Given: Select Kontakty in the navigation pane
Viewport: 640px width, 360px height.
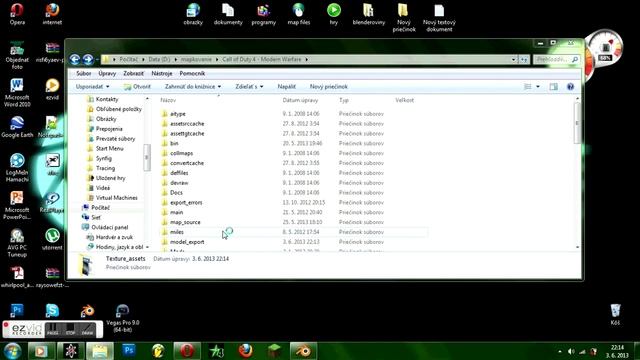Looking at the screenshot, I should [107, 99].
